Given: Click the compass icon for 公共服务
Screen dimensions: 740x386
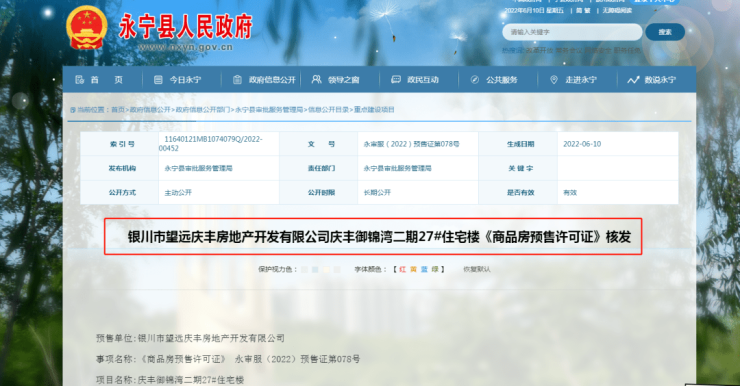Looking at the screenshot, I should [x=475, y=80].
